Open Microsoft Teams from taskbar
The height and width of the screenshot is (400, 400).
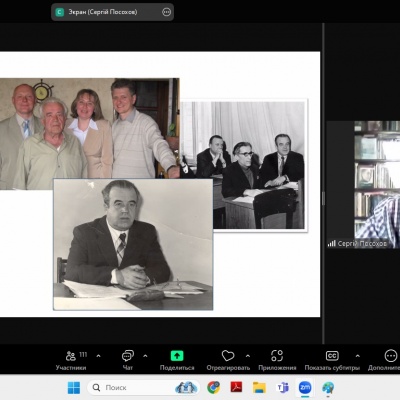(x=283, y=388)
